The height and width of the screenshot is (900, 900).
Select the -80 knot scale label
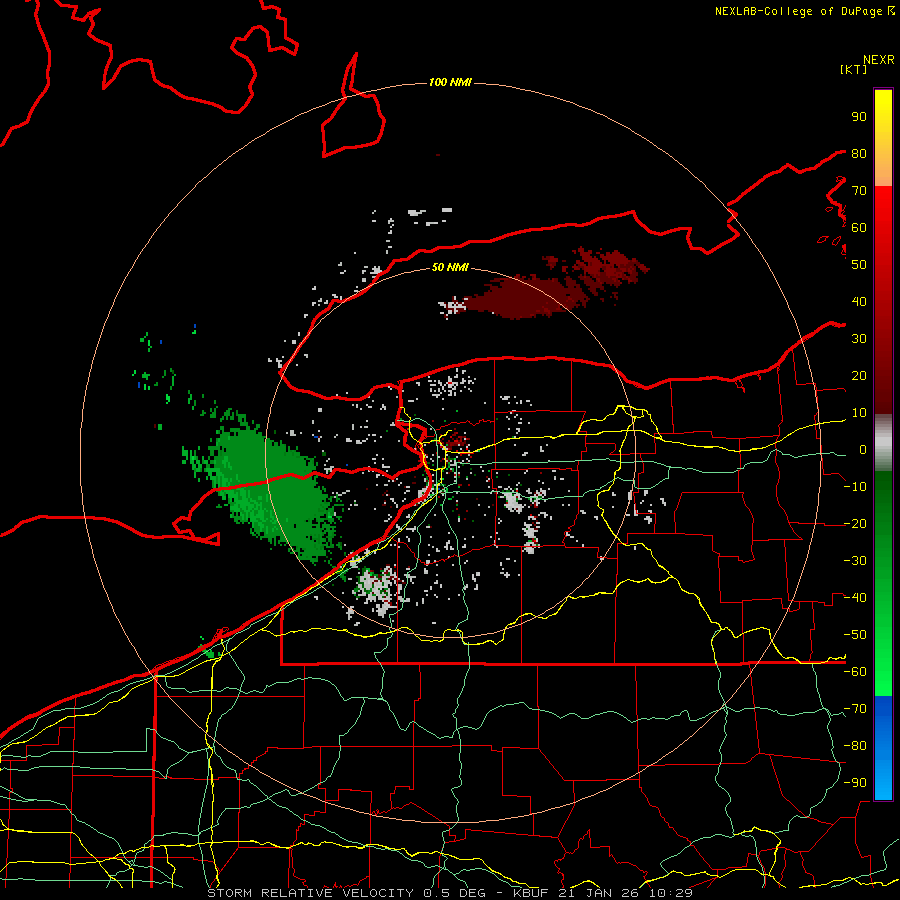click(855, 746)
